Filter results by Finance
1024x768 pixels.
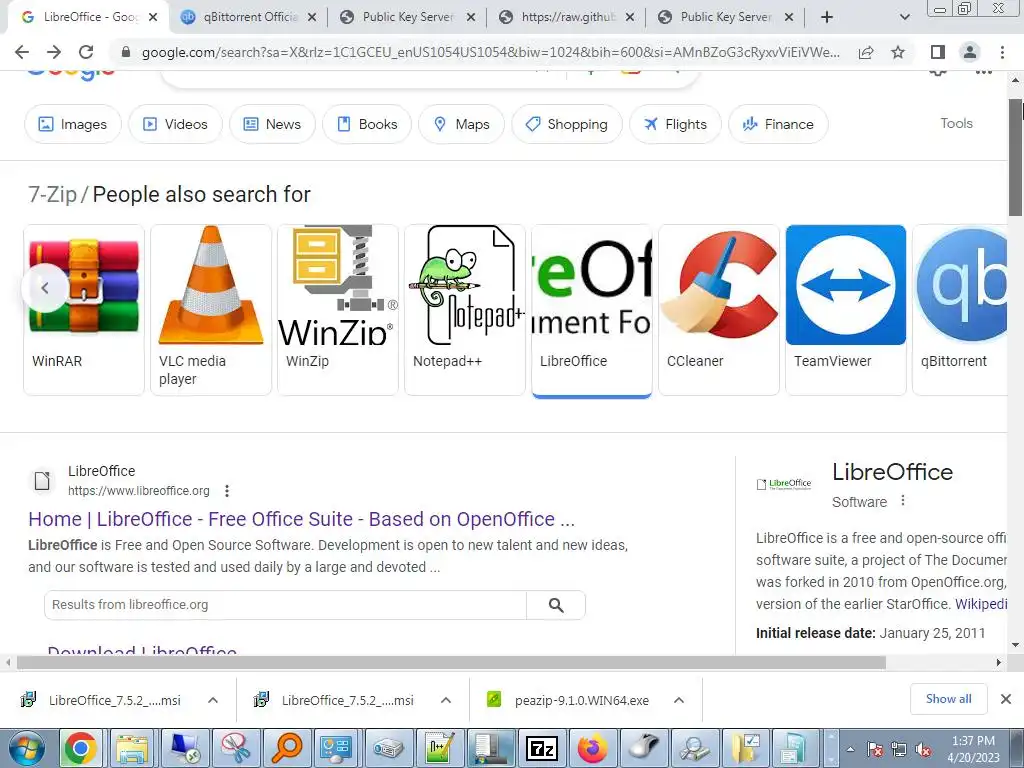click(x=778, y=124)
